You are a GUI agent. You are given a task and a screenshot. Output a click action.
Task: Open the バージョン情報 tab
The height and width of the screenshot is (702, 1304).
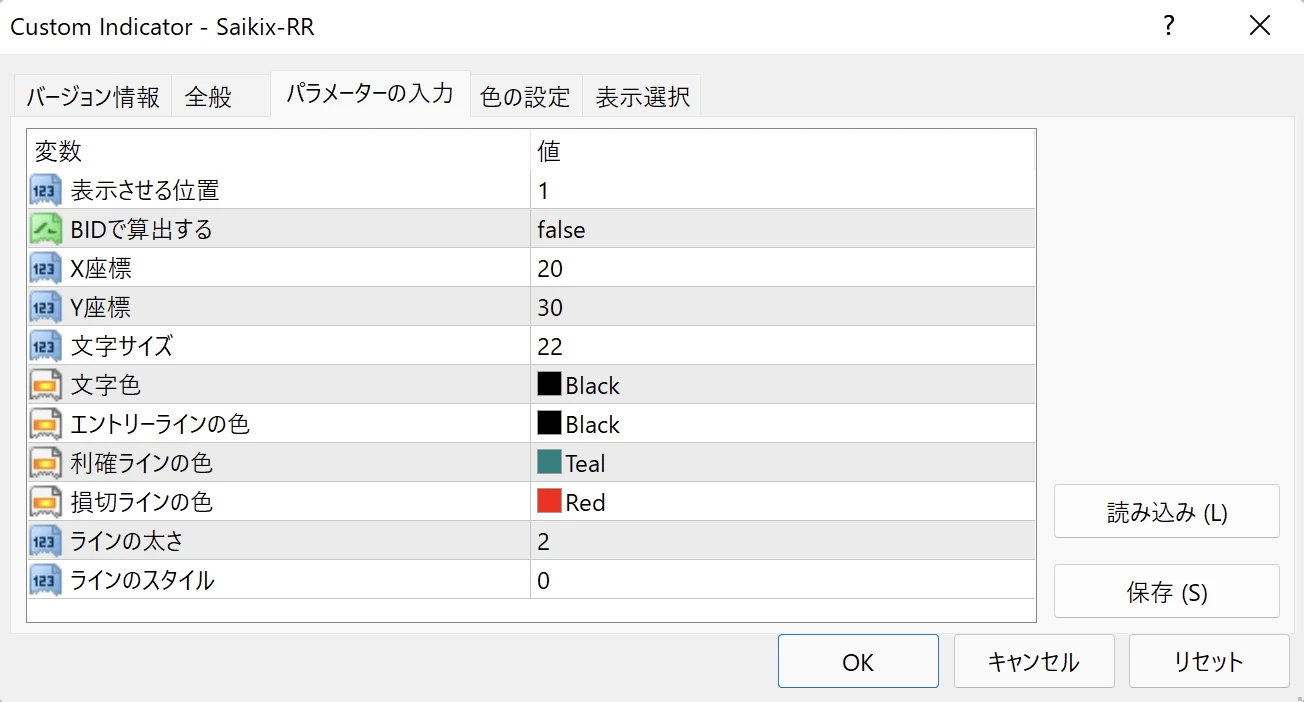coord(93,97)
